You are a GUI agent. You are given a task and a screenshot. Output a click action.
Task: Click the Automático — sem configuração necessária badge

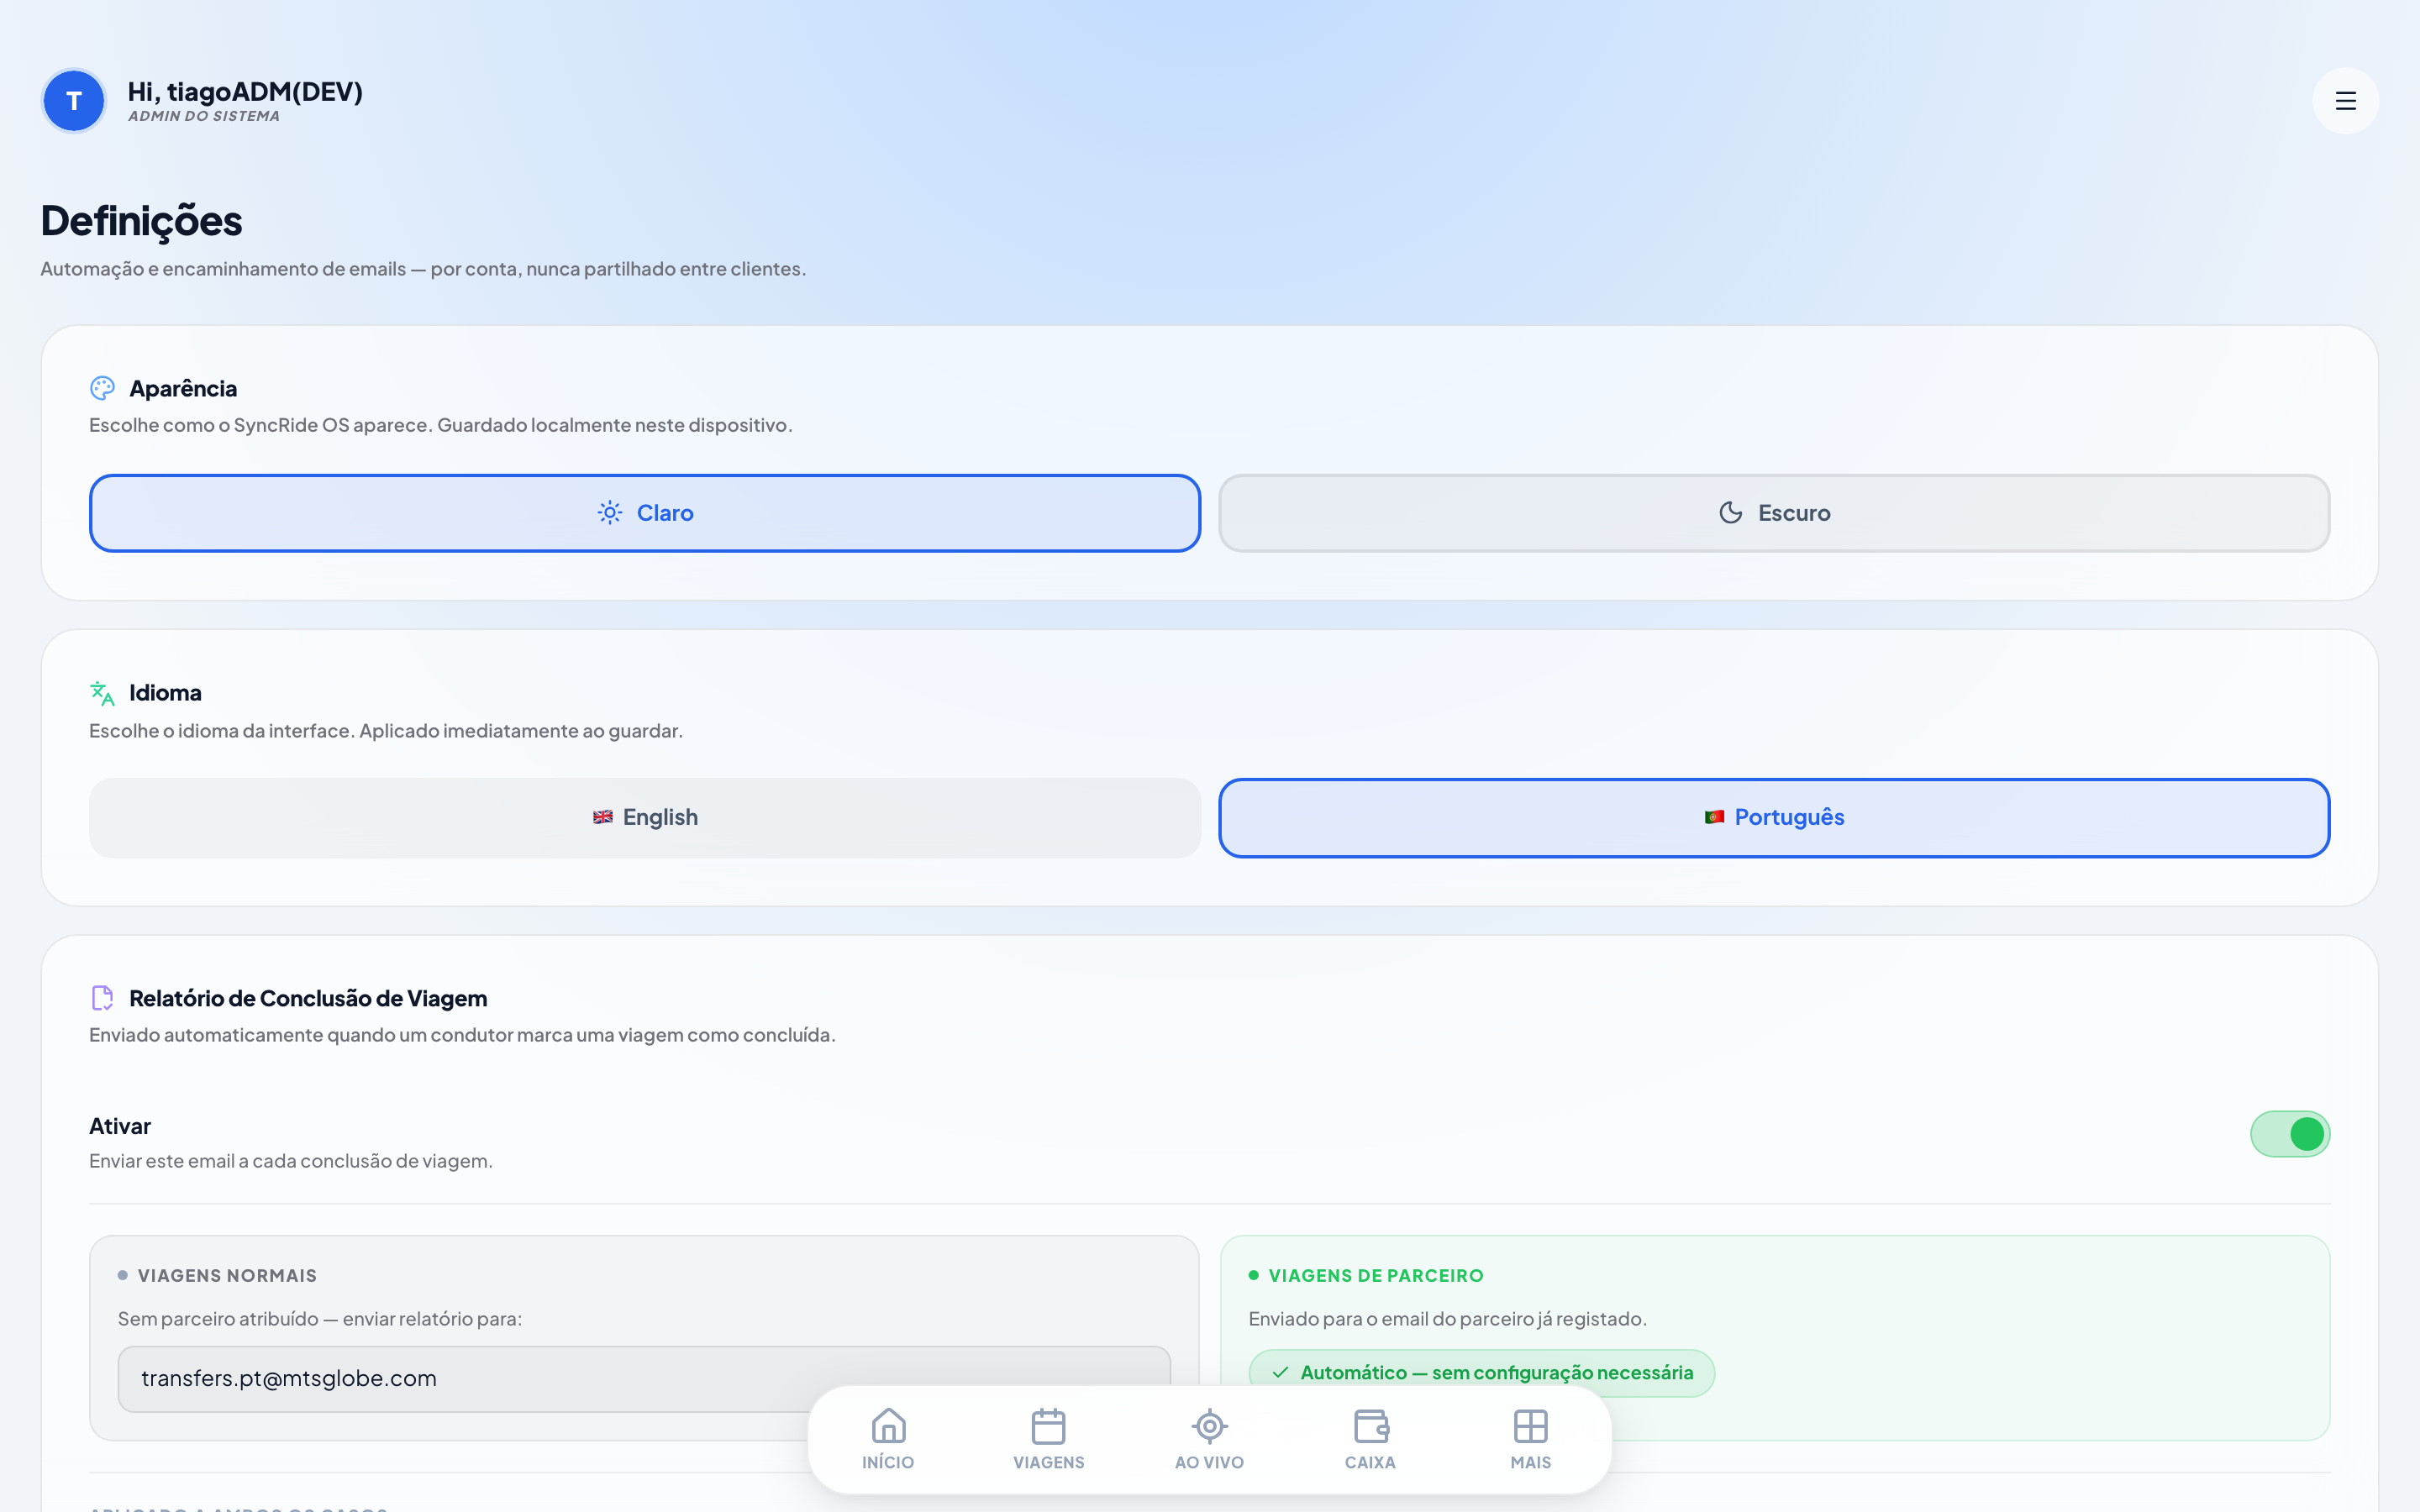click(1481, 1373)
